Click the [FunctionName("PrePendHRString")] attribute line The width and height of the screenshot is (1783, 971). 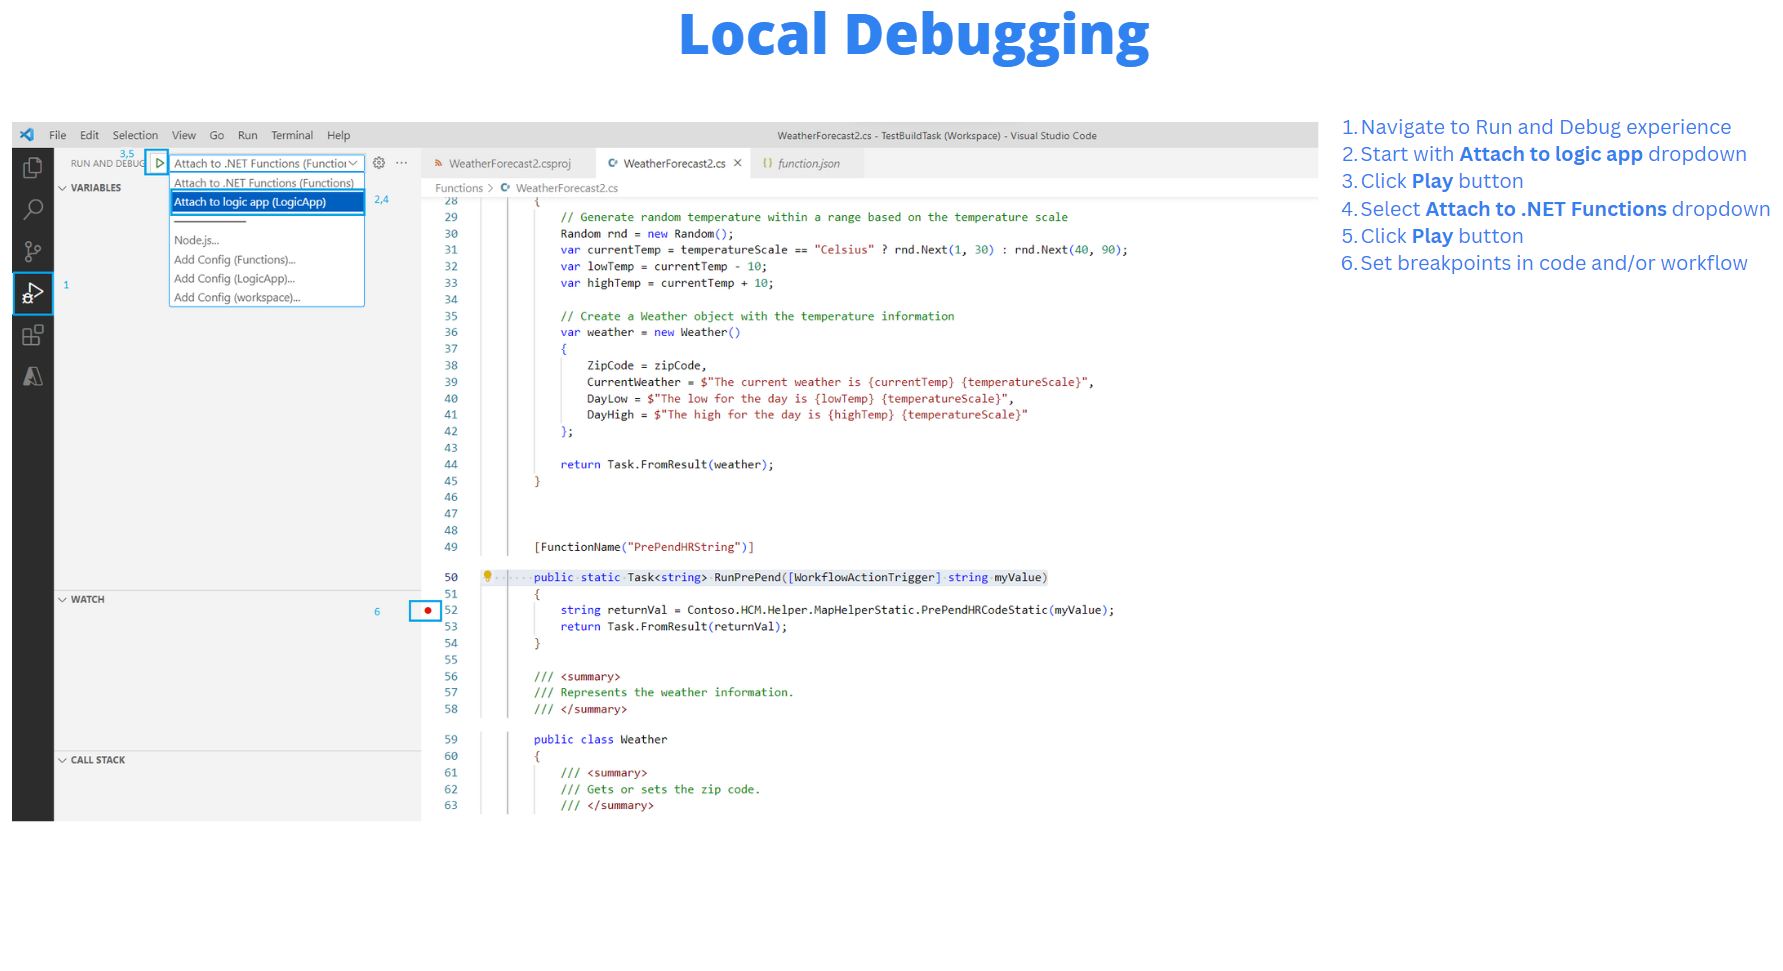point(644,547)
